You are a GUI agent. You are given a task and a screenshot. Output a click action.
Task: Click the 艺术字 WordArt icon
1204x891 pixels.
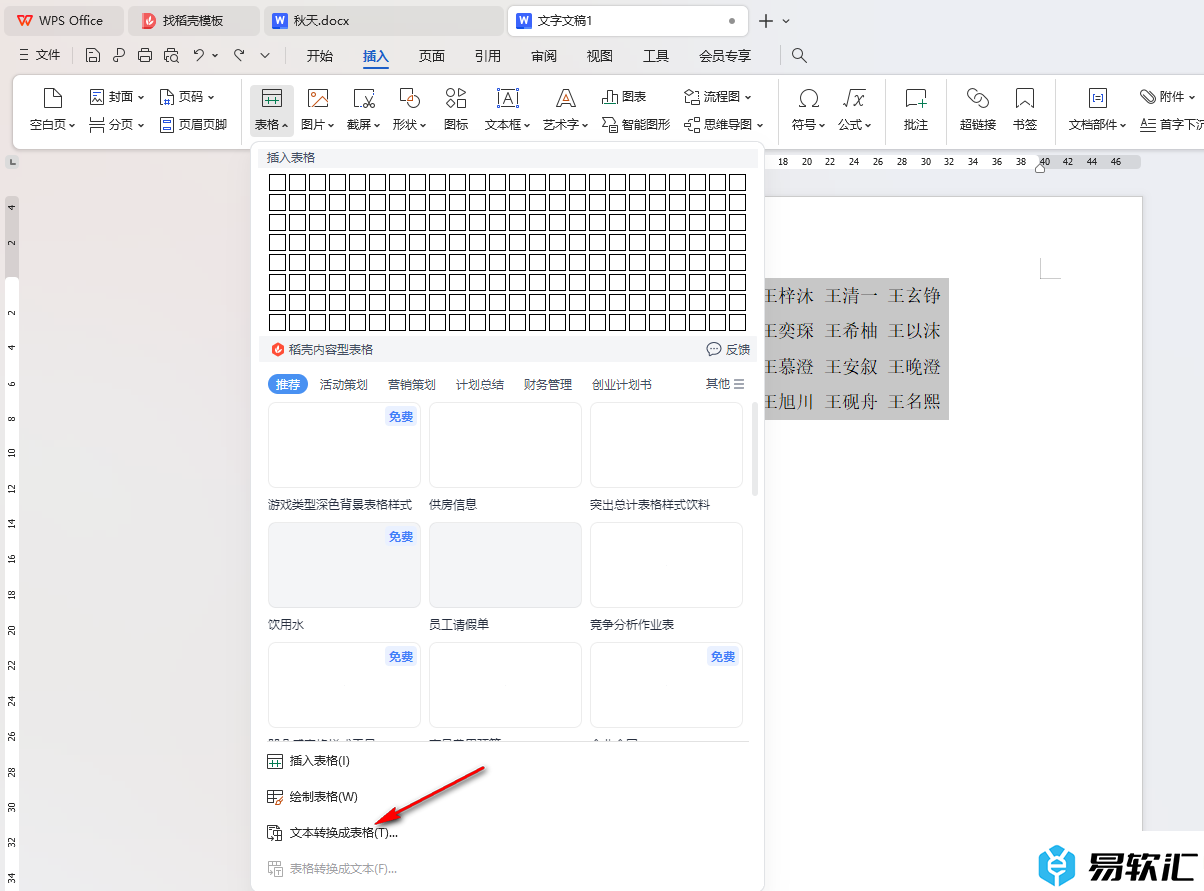point(566,98)
